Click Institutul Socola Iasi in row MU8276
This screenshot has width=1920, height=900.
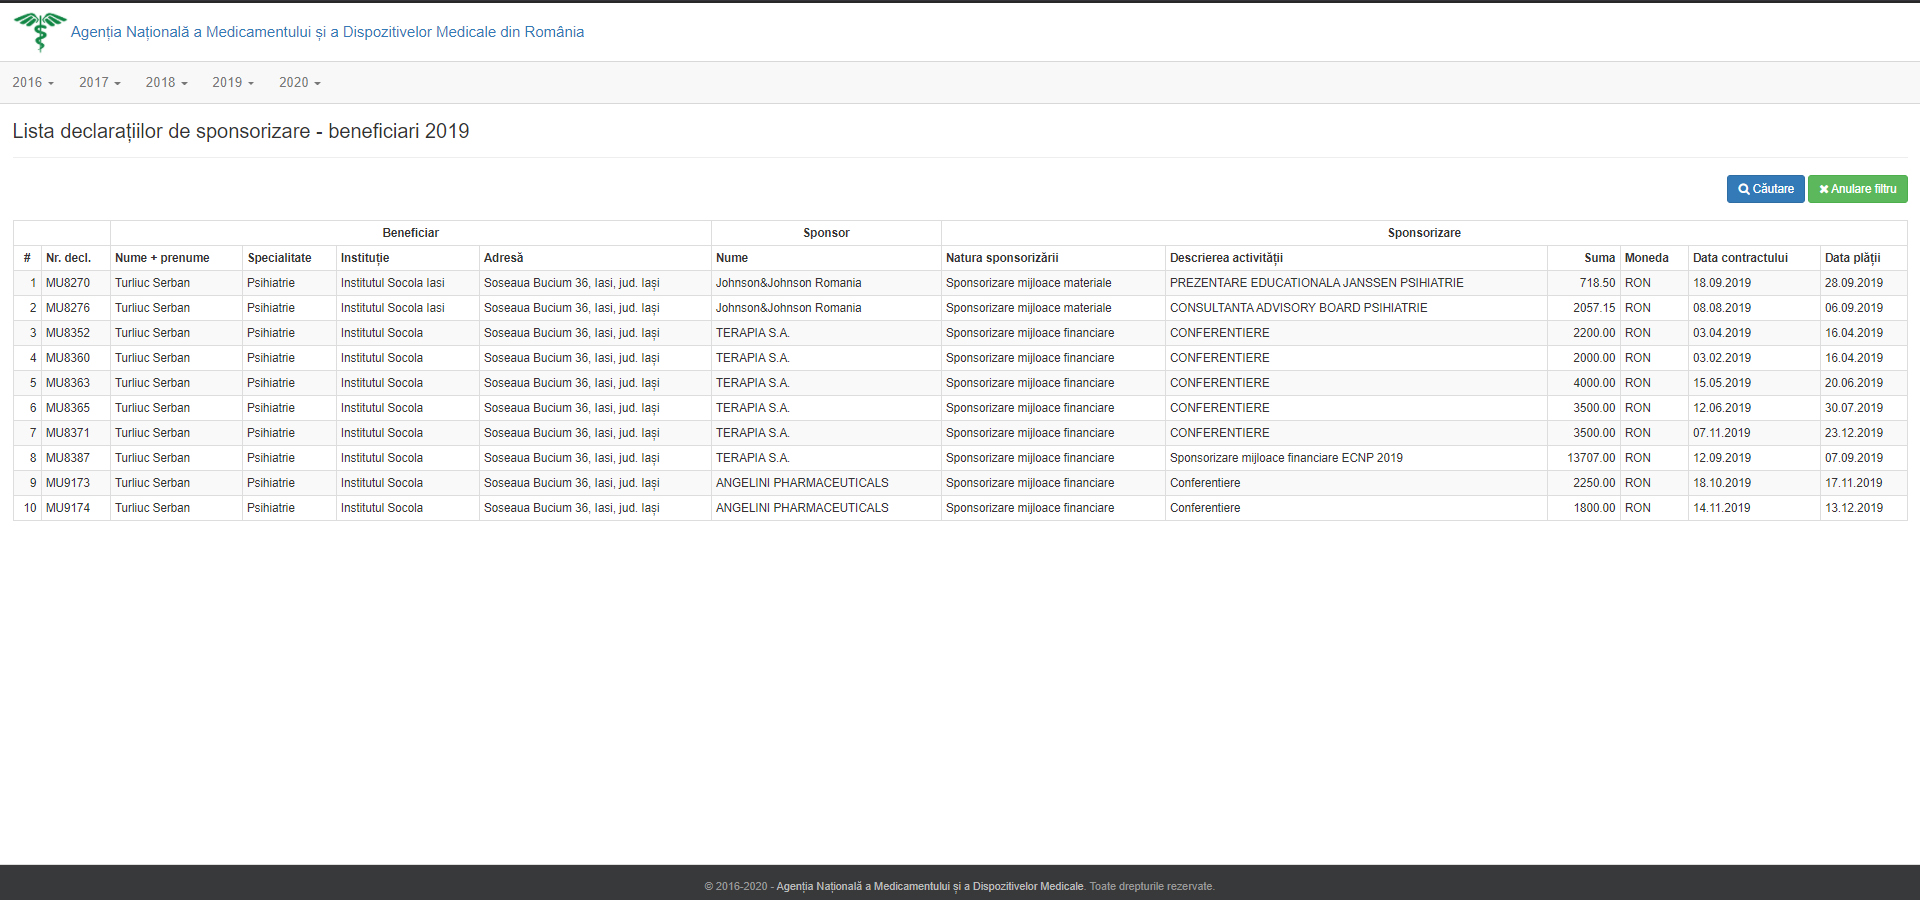(x=393, y=308)
